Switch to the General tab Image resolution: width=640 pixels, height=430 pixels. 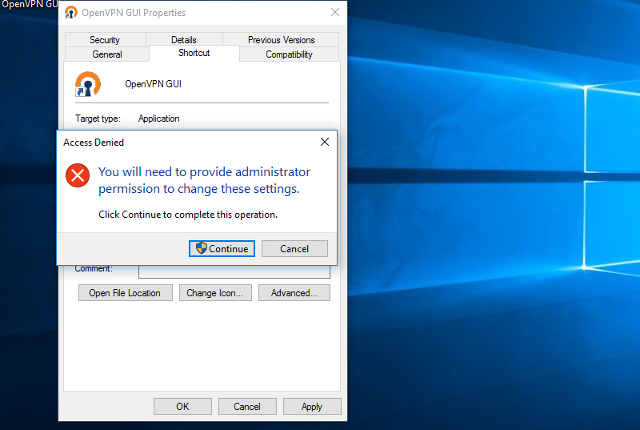click(x=107, y=54)
